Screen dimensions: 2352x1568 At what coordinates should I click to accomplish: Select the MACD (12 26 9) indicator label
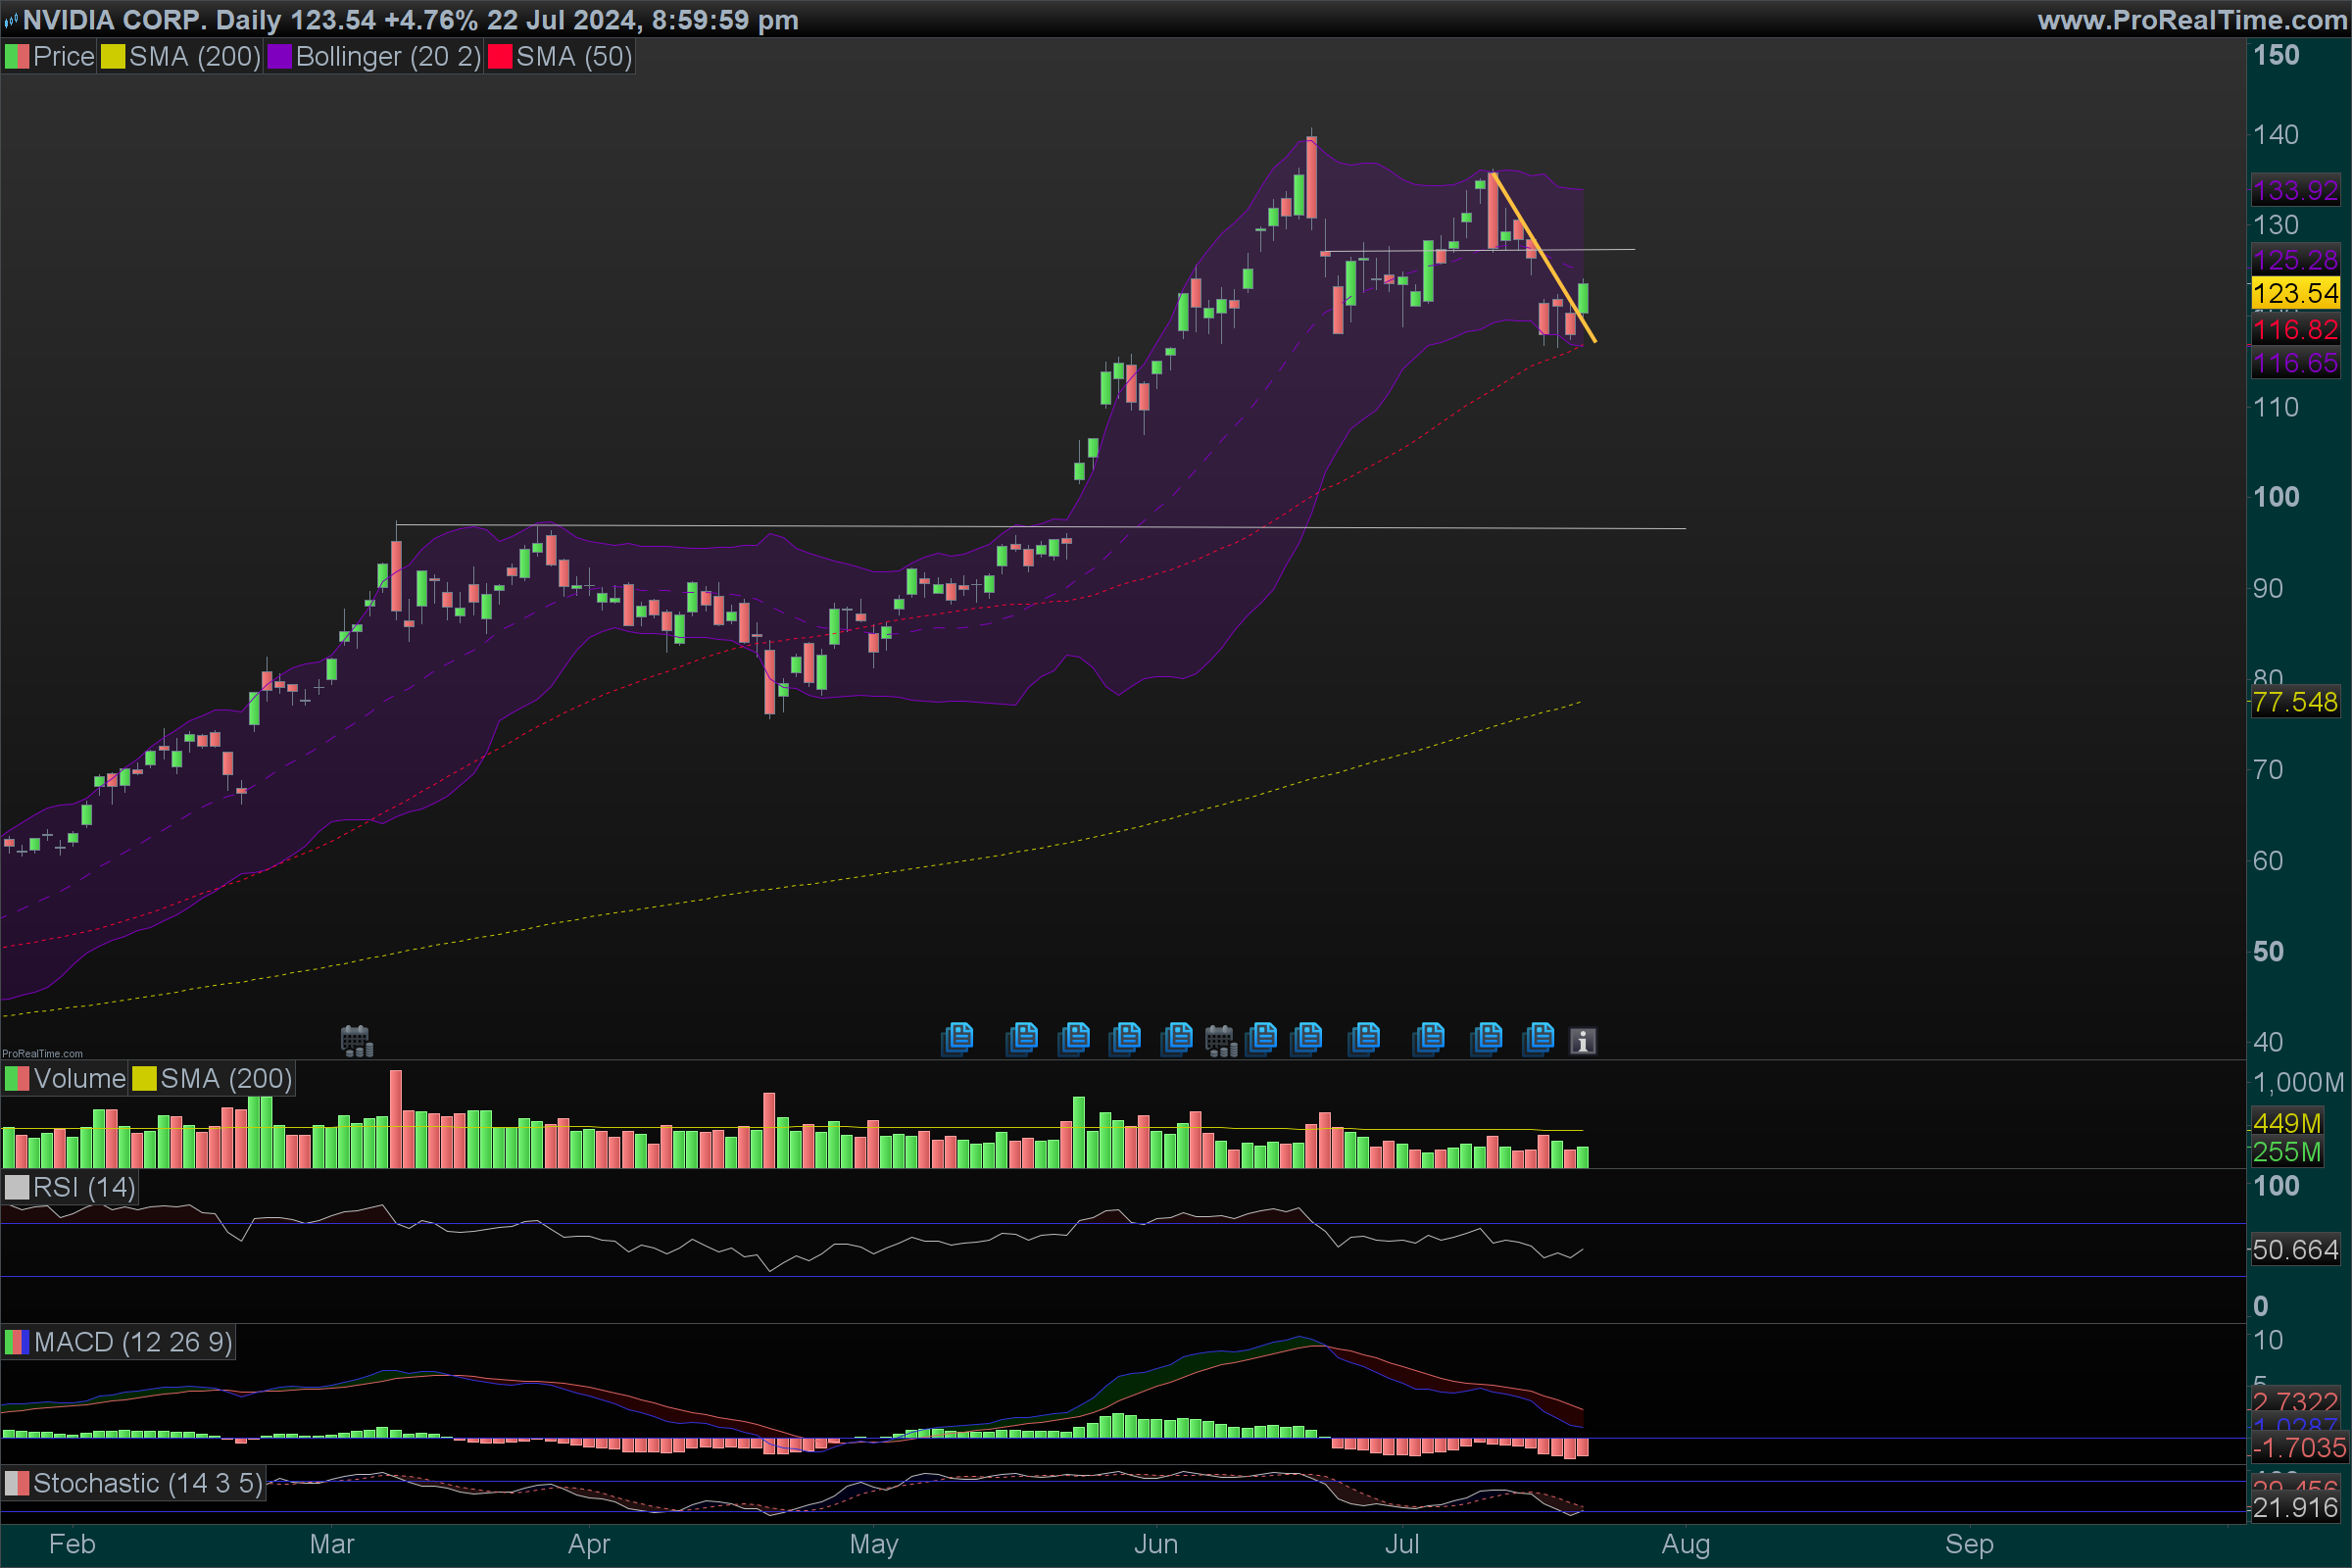[132, 1342]
